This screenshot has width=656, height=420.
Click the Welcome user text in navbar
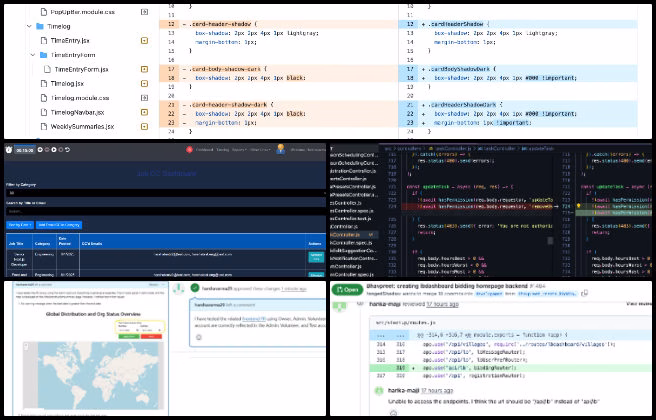[x=308, y=150]
